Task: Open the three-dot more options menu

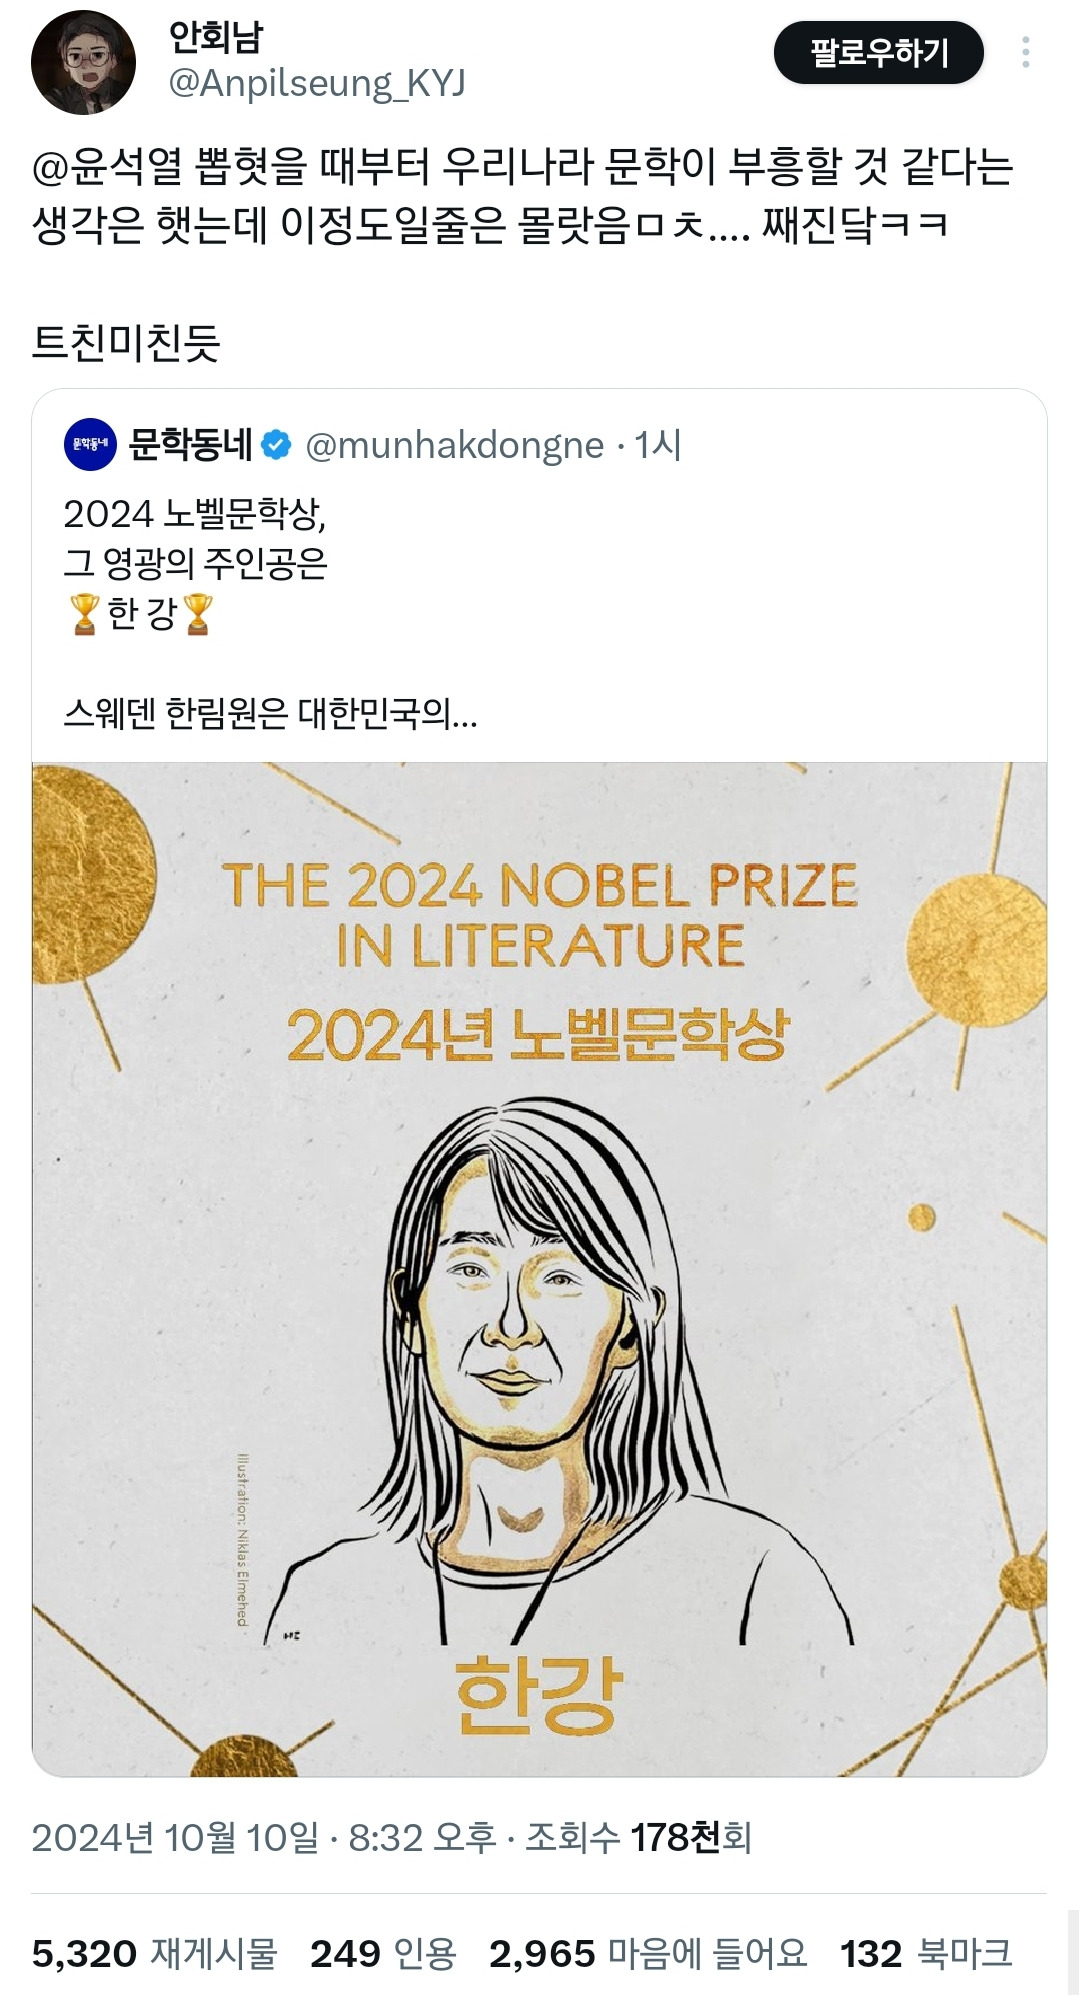Action: 1025,53
